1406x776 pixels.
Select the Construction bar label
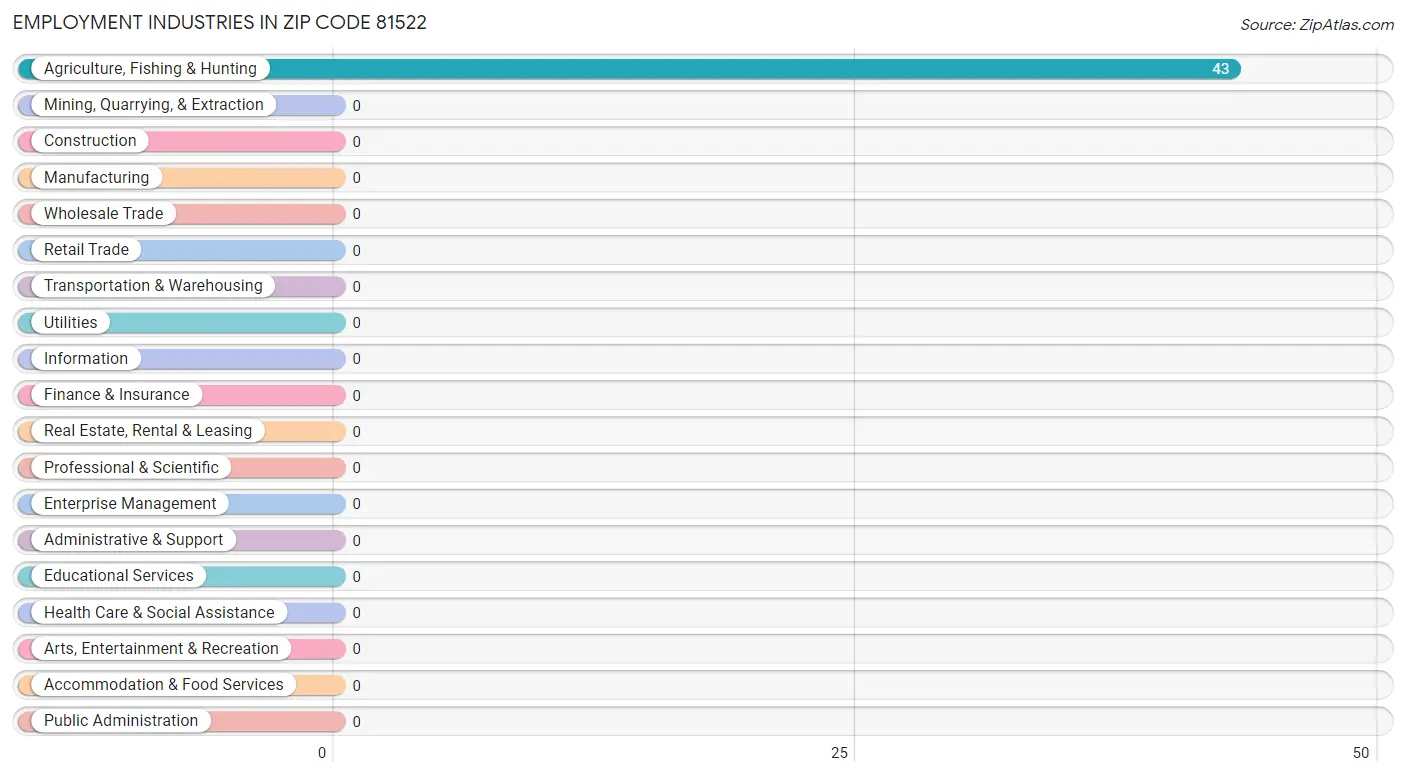pyautogui.click(x=90, y=141)
